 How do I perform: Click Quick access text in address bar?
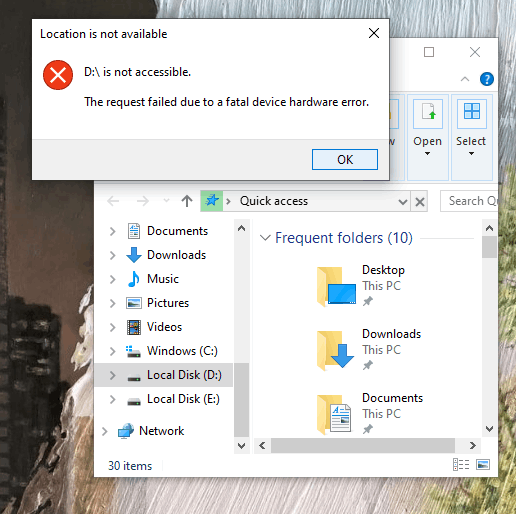274,201
